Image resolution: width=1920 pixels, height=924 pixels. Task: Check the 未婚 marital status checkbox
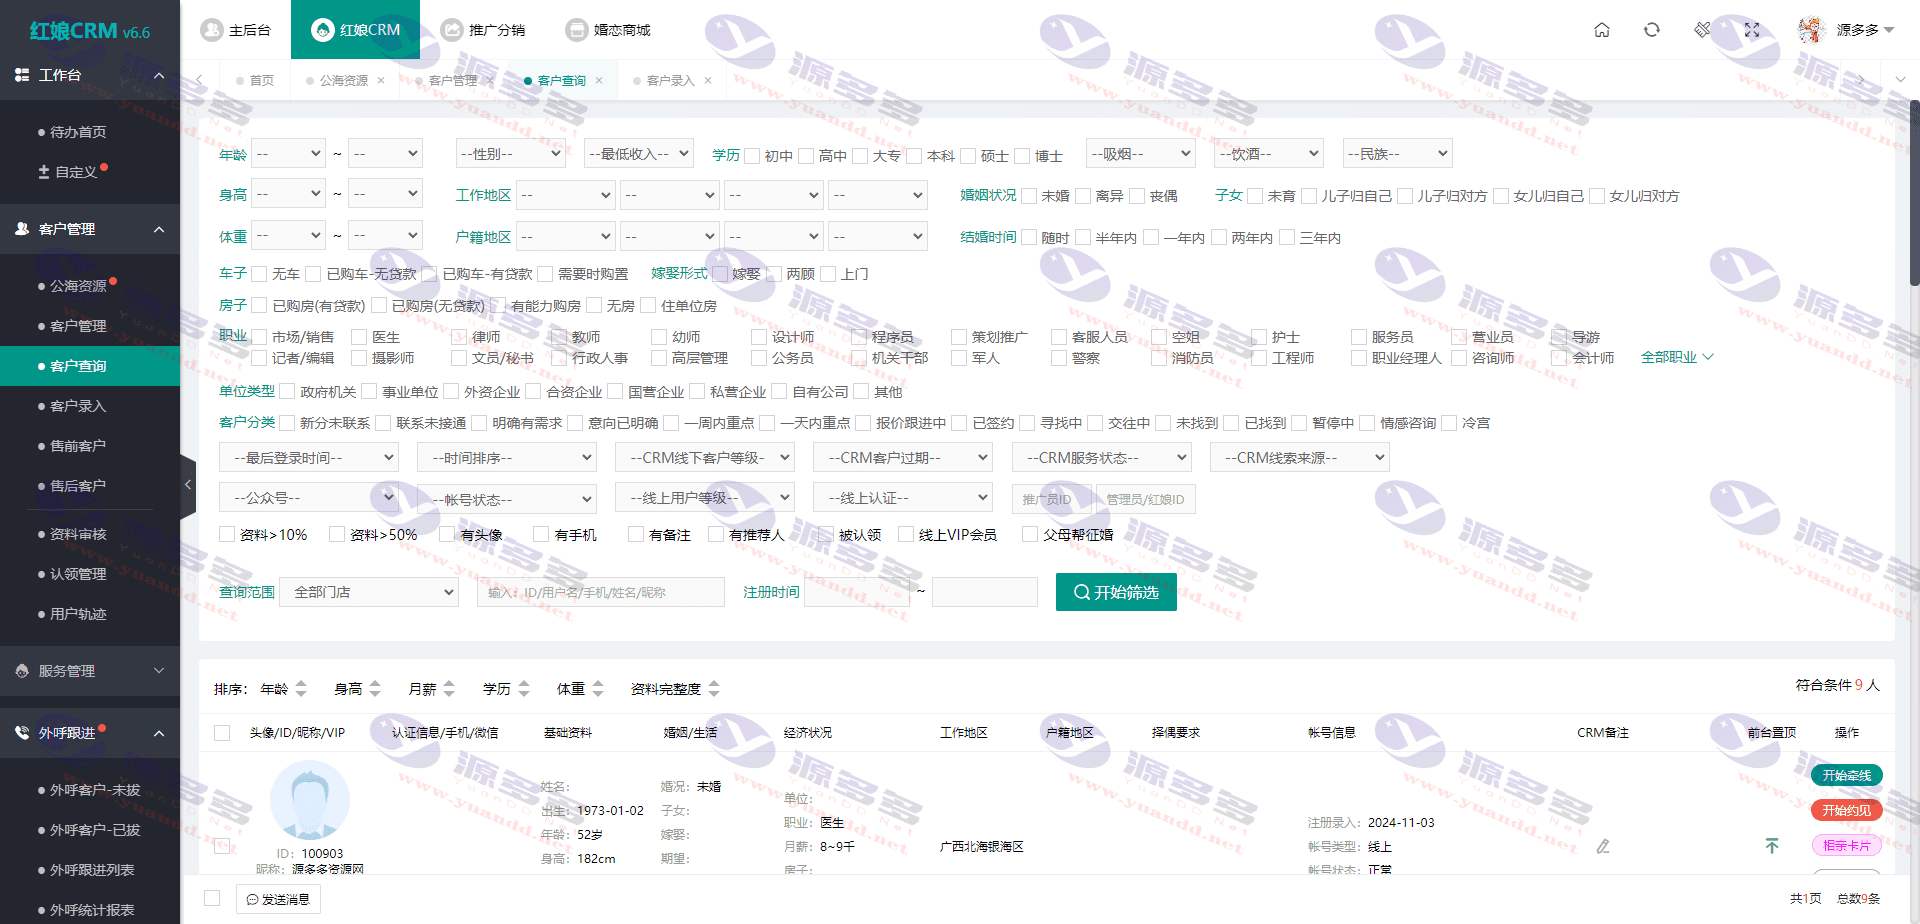click(1029, 196)
